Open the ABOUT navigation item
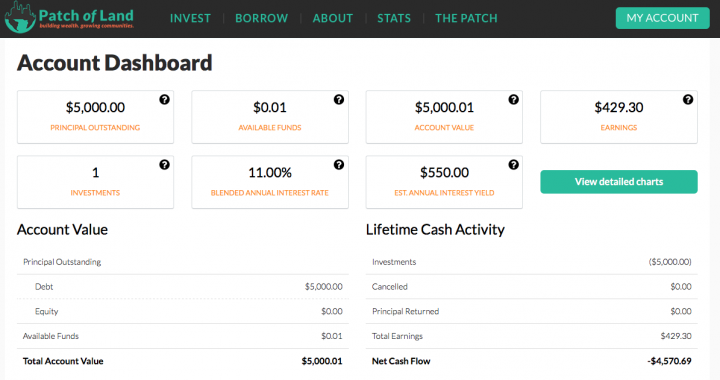Screen dimensions: 720x380 (333, 18)
